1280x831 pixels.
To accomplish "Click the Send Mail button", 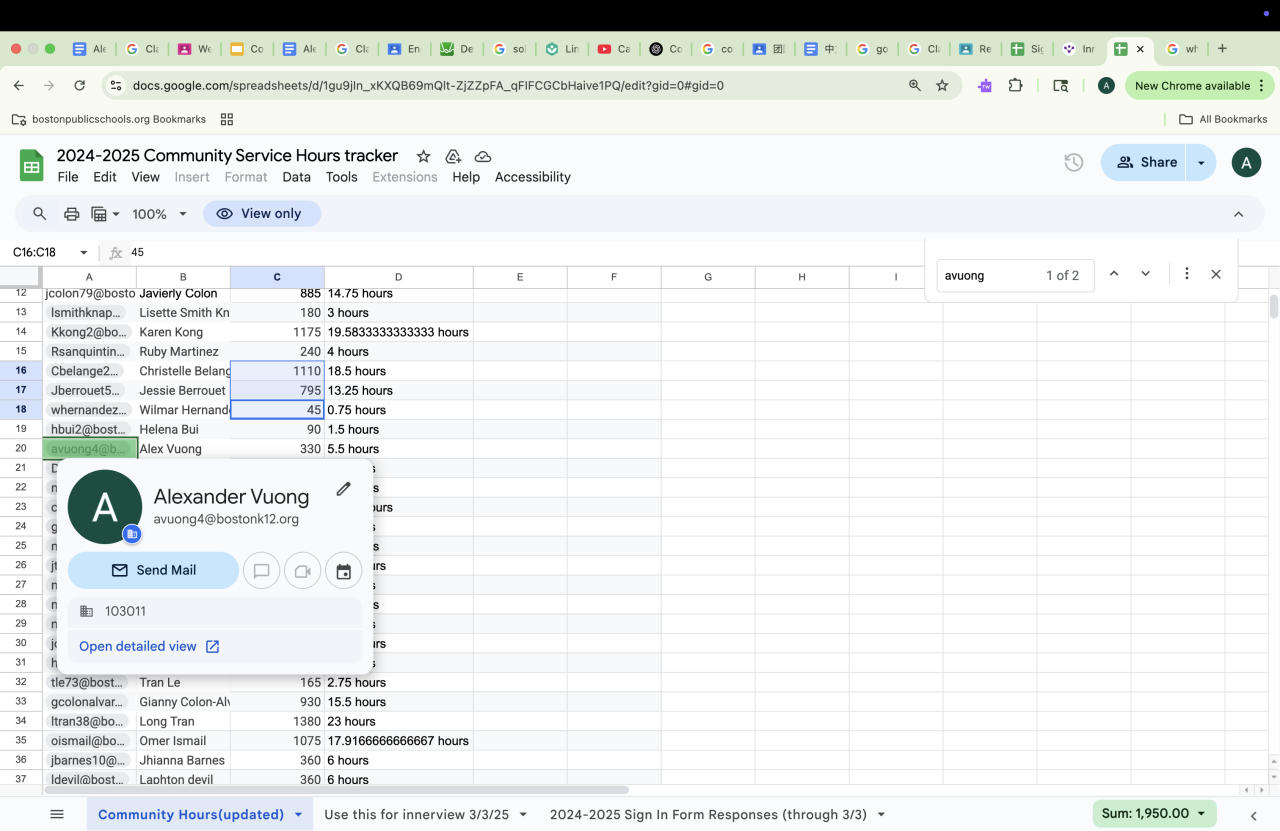I will tap(153, 570).
